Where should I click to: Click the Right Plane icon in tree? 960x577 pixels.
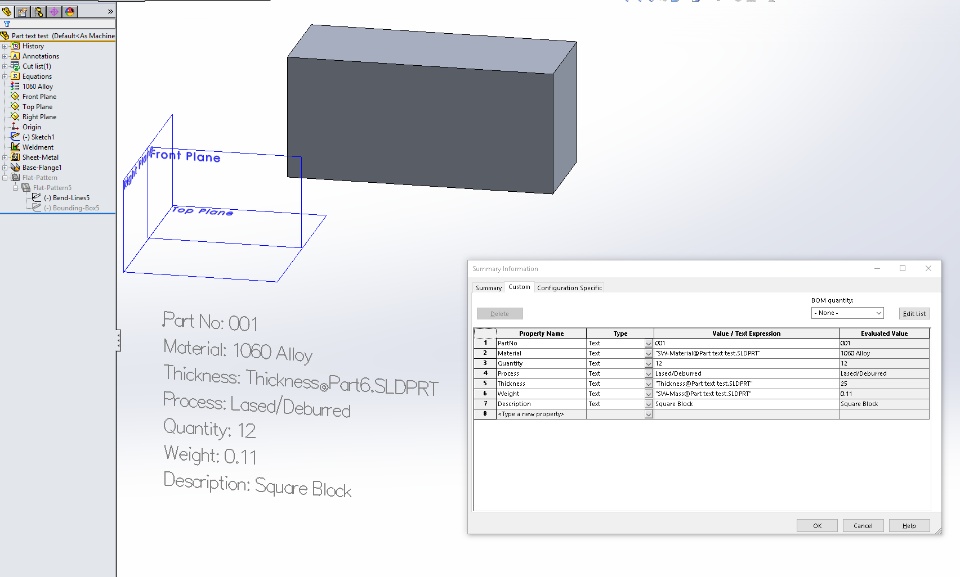coord(15,116)
